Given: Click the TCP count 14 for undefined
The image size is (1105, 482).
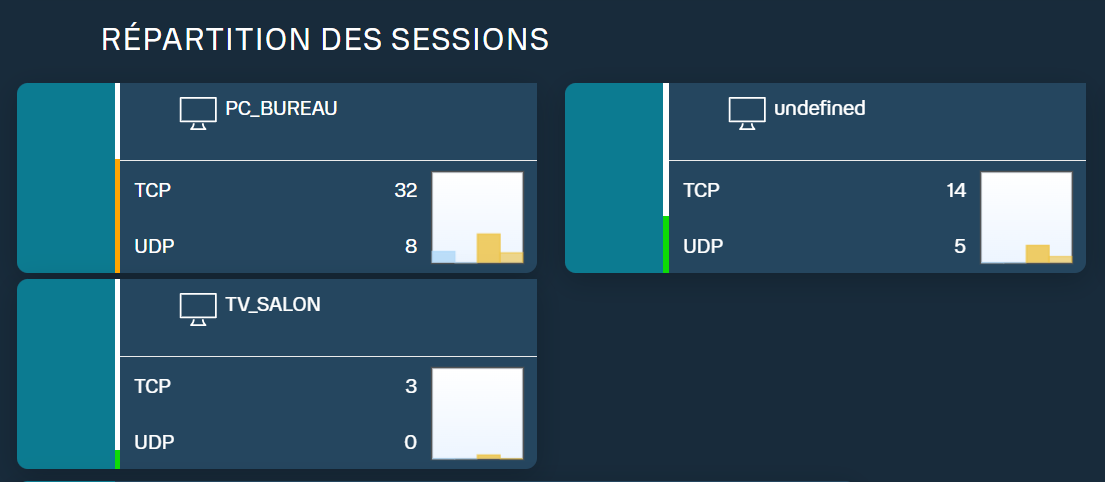Looking at the screenshot, I should tap(956, 190).
